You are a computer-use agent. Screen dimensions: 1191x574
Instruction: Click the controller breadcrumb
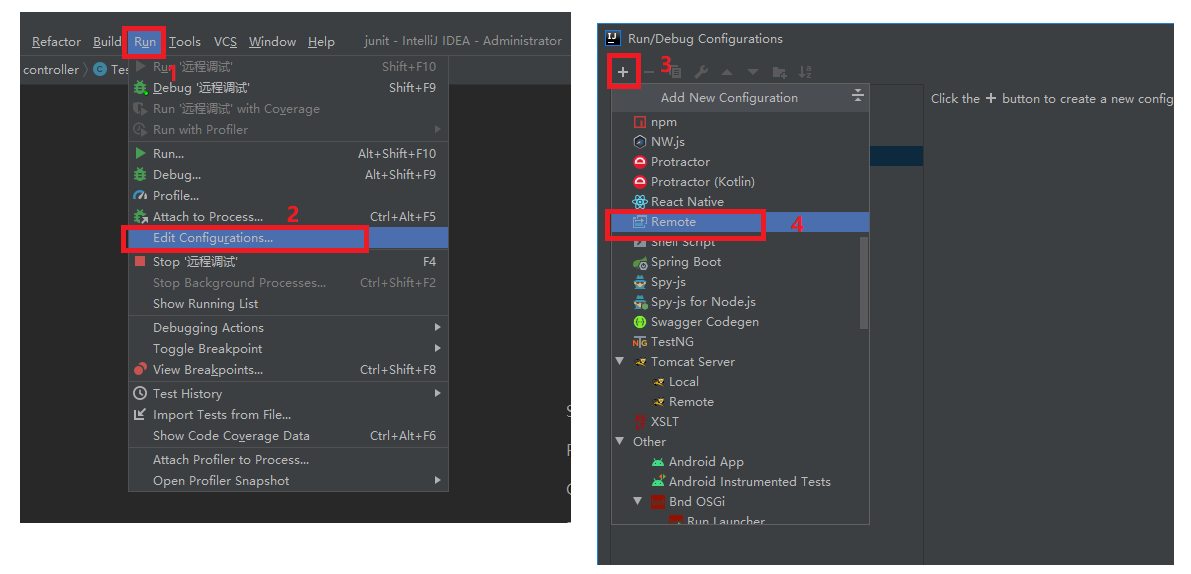click(x=51, y=70)
